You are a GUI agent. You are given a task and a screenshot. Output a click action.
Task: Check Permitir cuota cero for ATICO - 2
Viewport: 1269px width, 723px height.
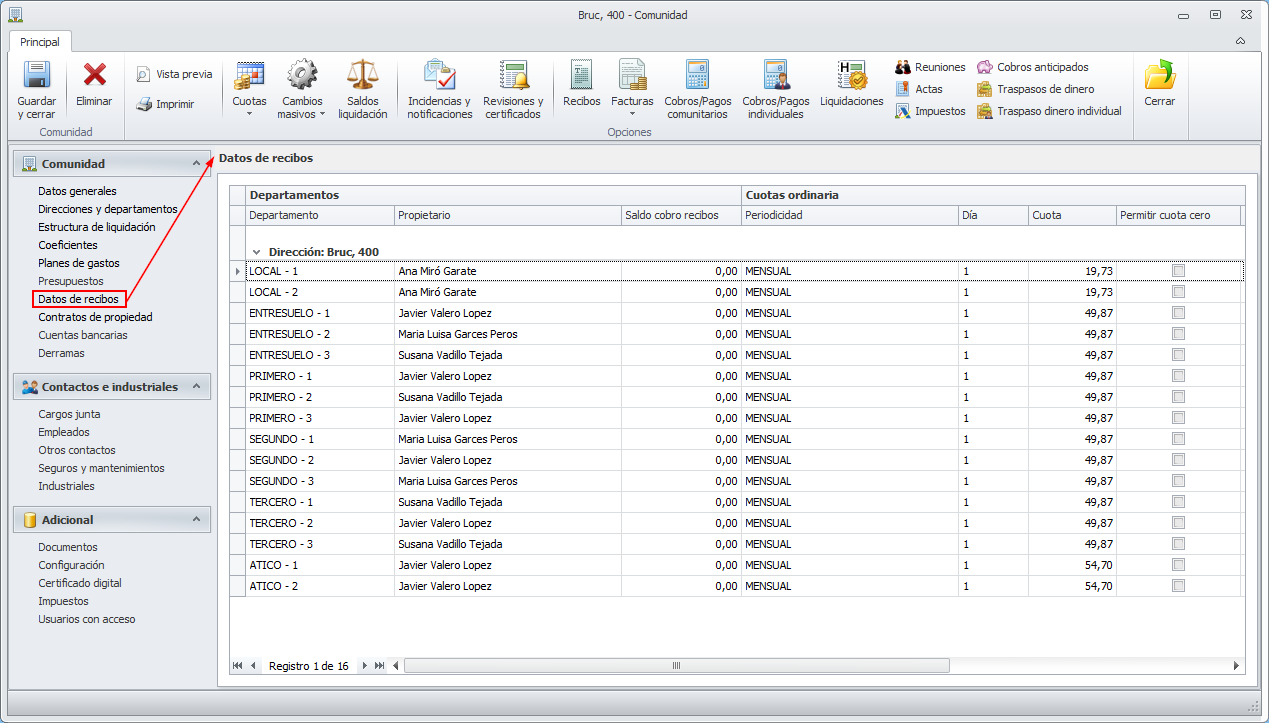(1178, 586)
